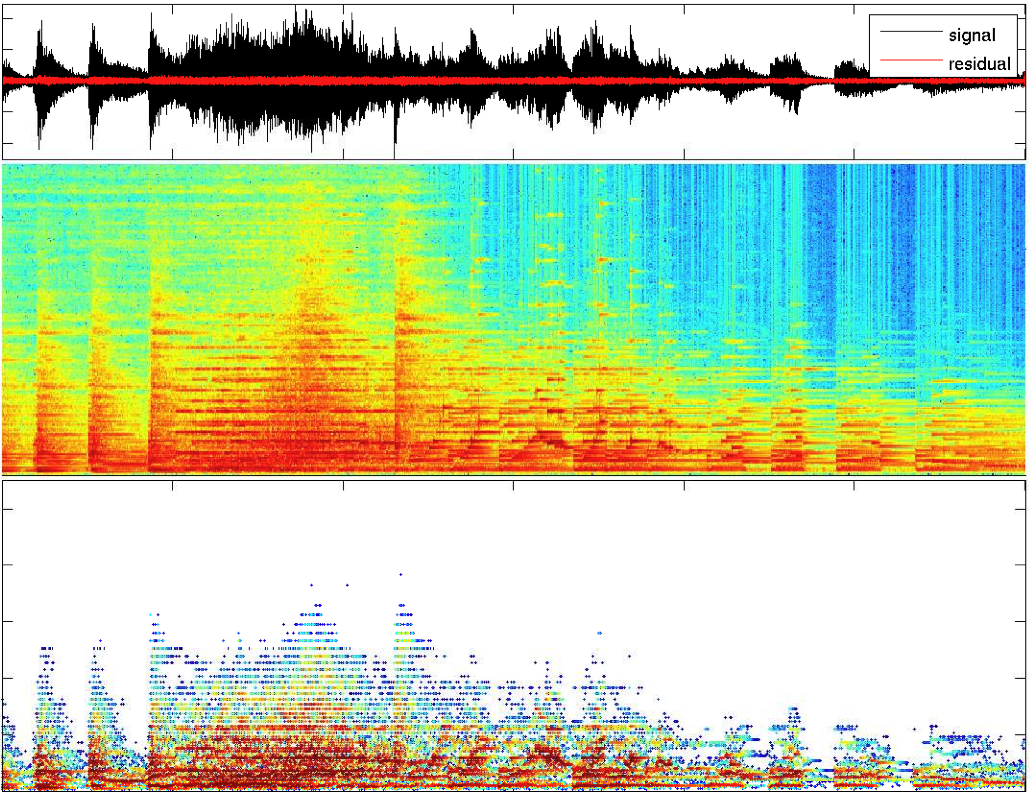The height and width of the screenshot is (795, 1032).
Task: Click the red line sample in the legend
Action: (x=909, y=64)
